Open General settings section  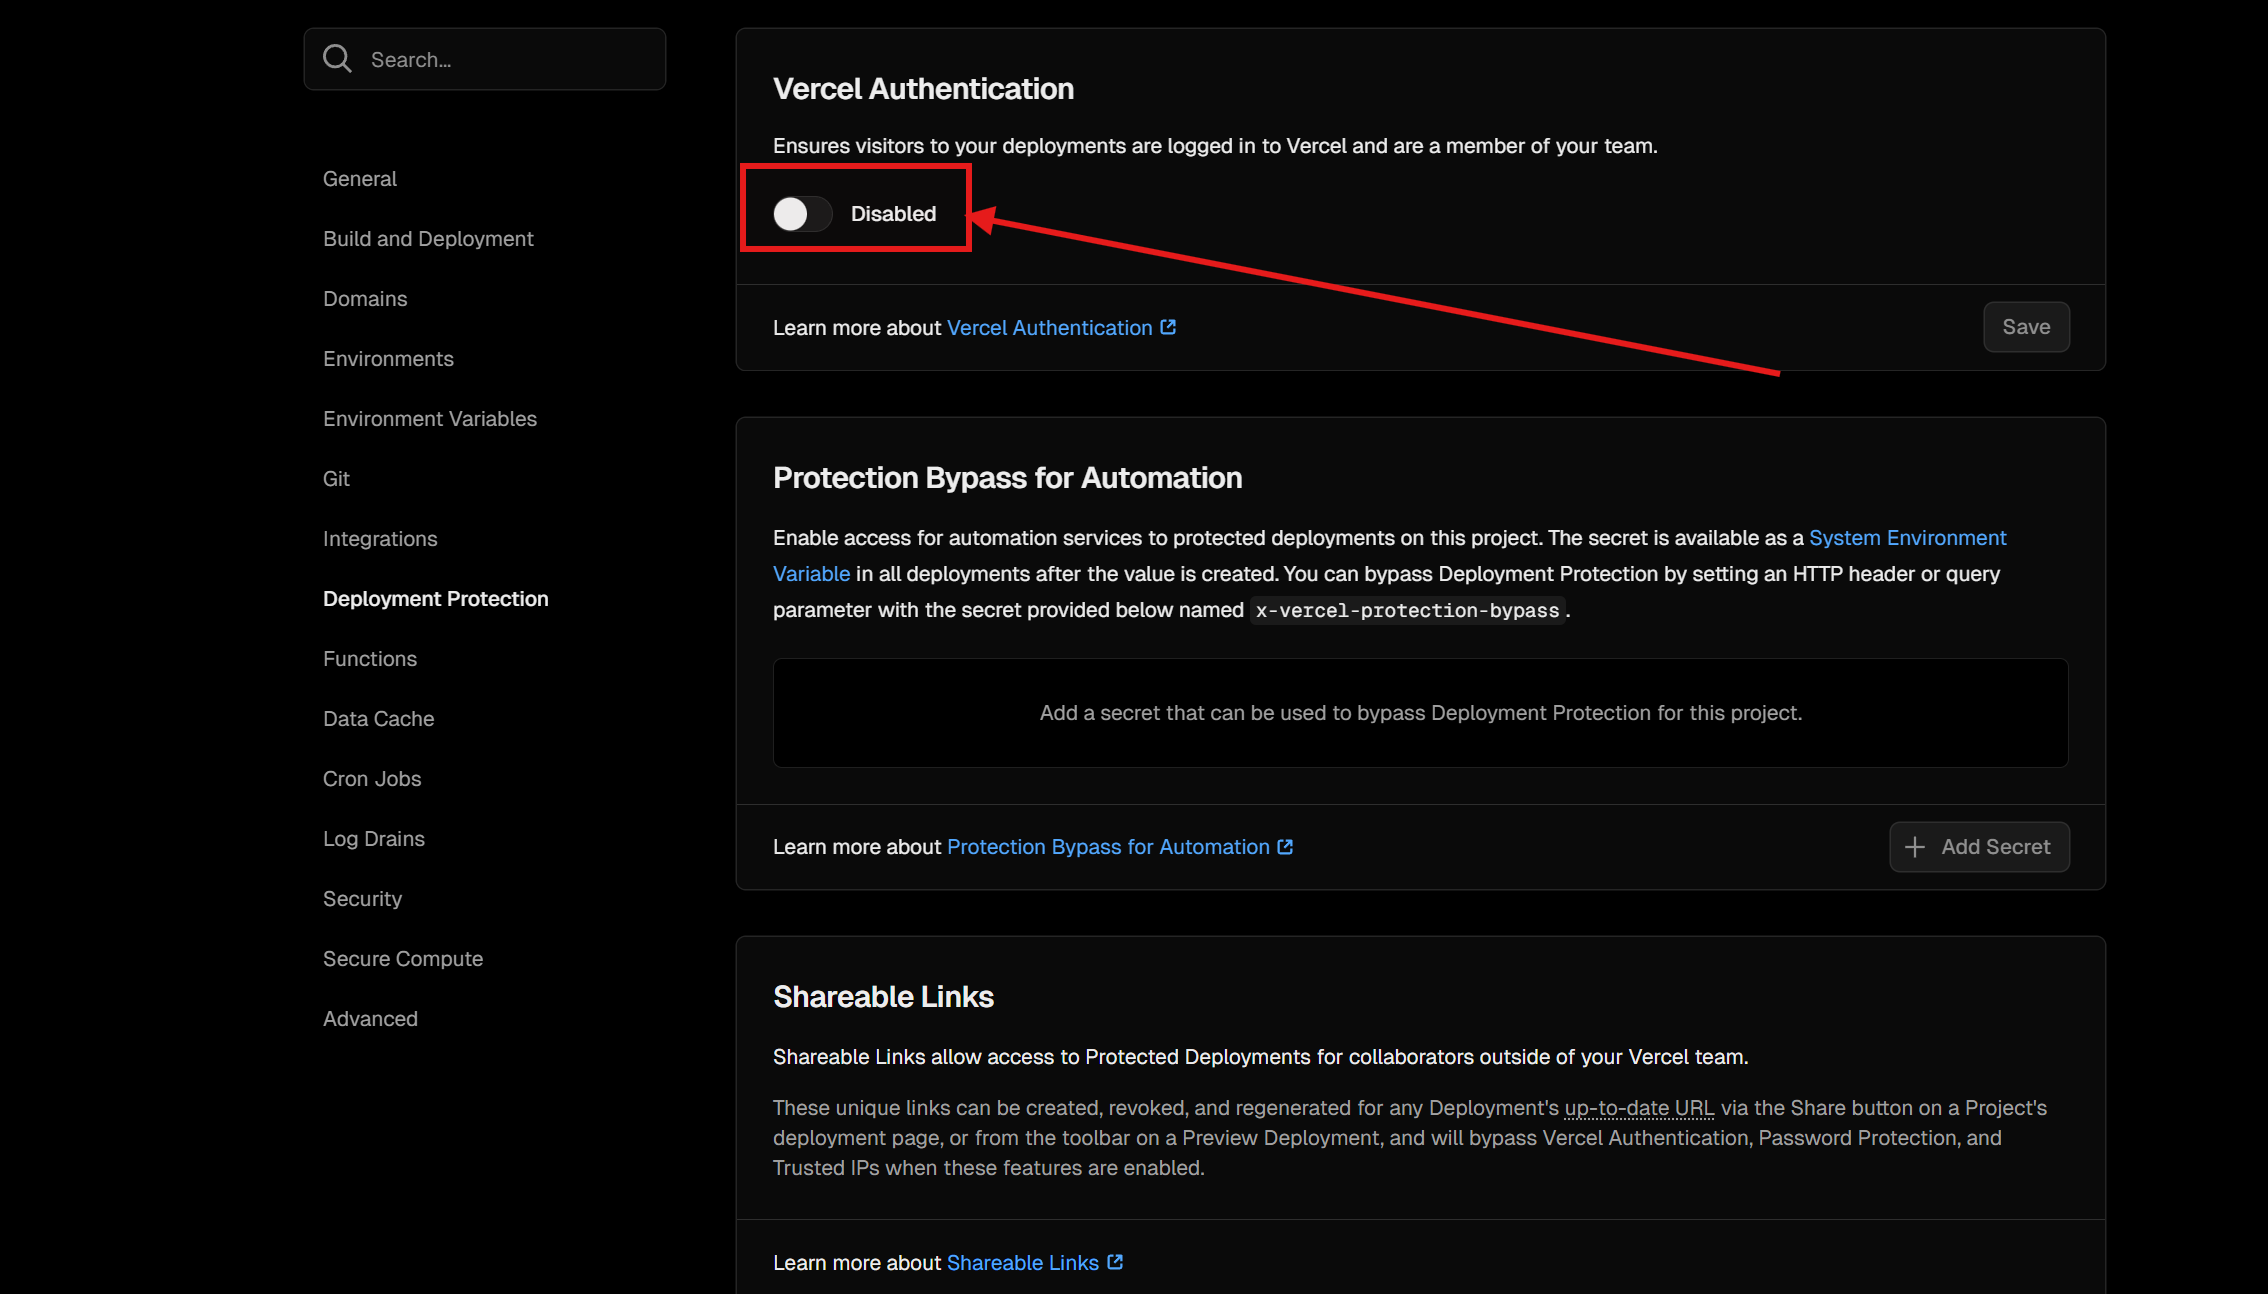pos(360,179)
